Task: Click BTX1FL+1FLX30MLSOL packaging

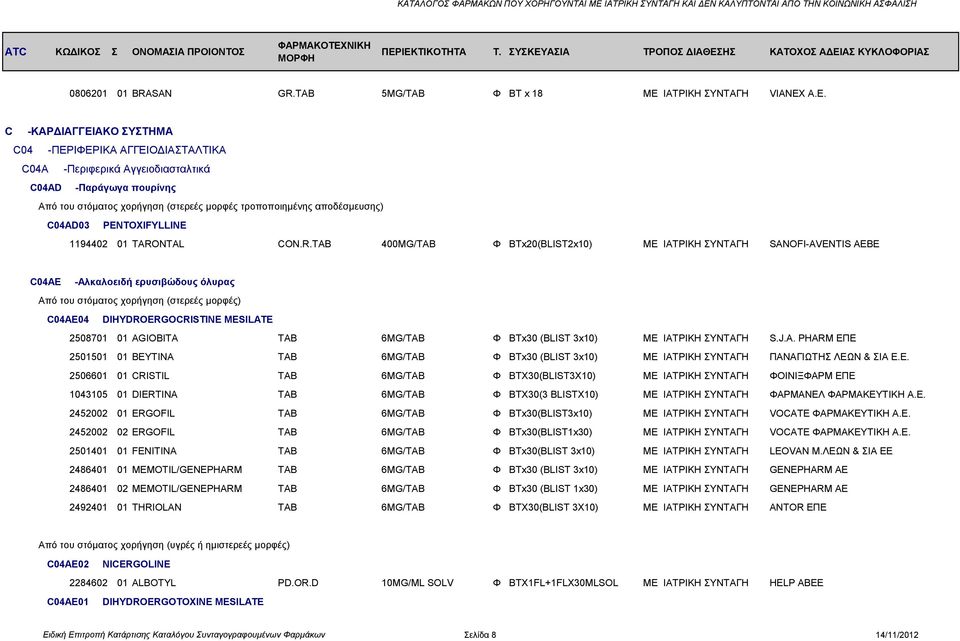Action: pos(563,583)
